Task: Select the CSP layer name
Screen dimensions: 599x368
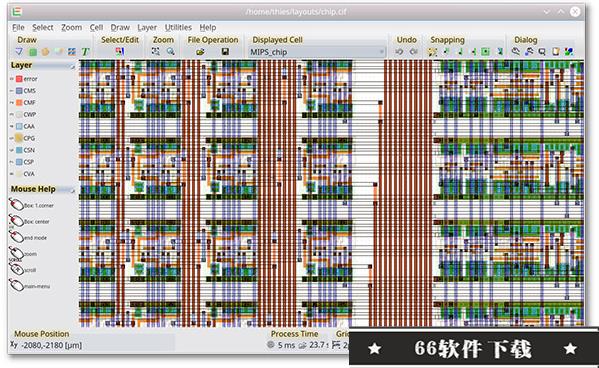Action: [29, 162]
